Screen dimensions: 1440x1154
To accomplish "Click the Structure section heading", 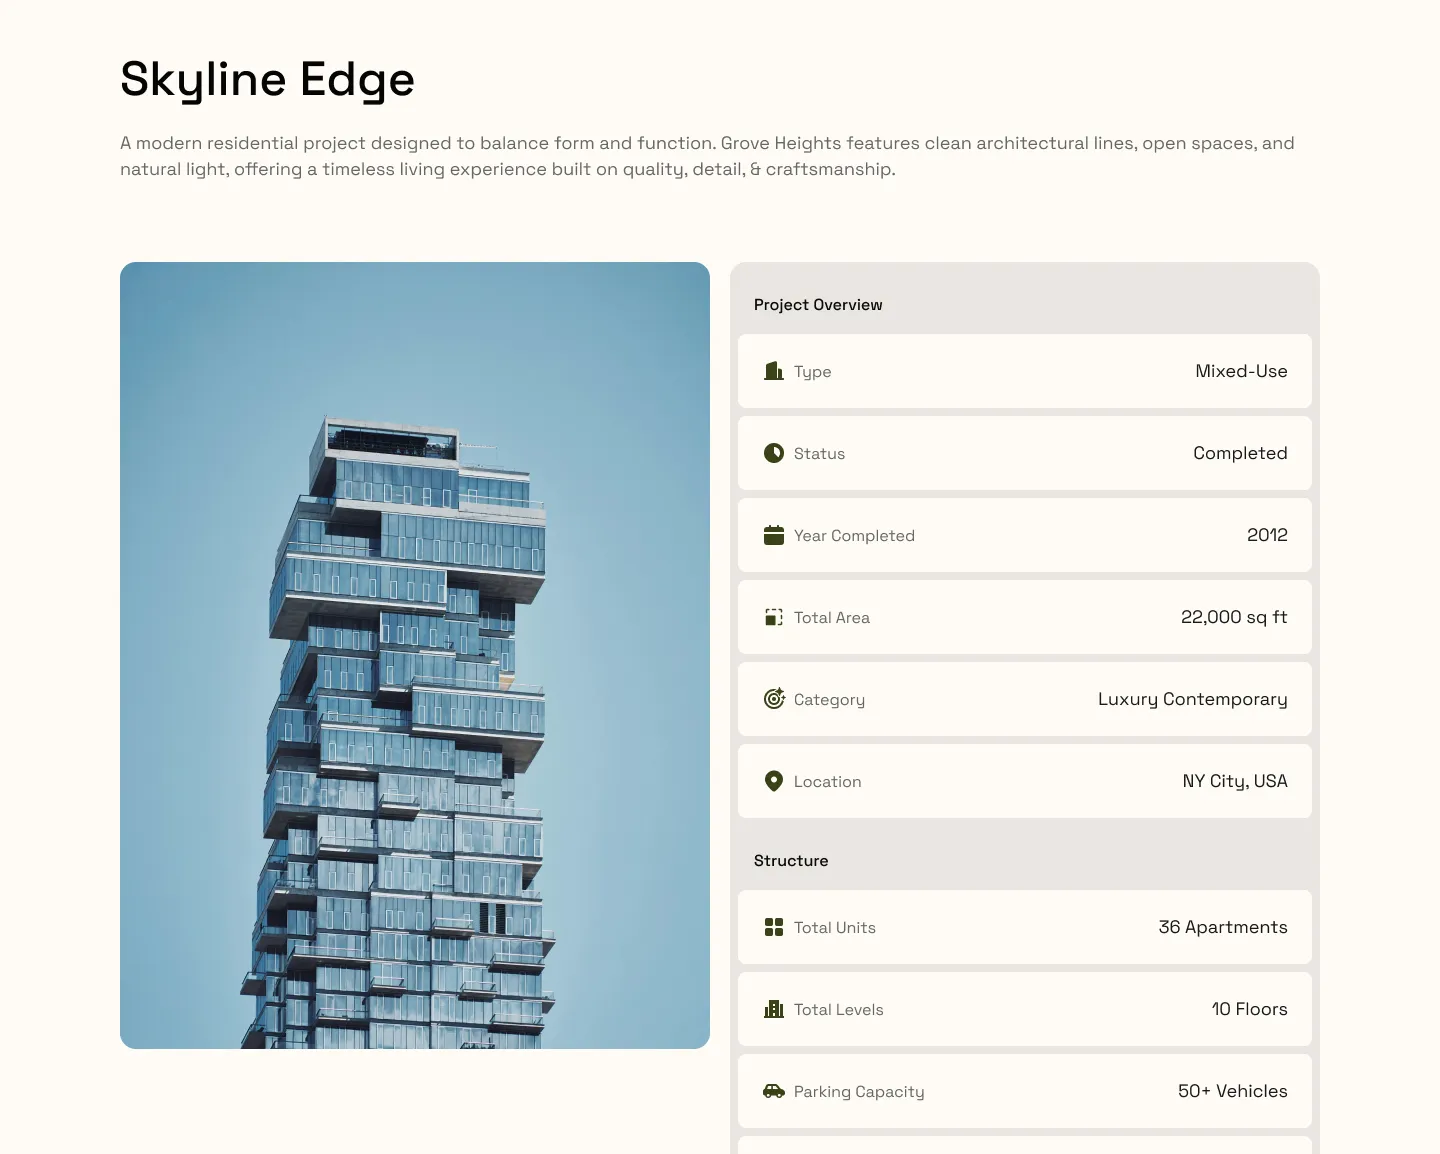I will click(x=791, y=861).
